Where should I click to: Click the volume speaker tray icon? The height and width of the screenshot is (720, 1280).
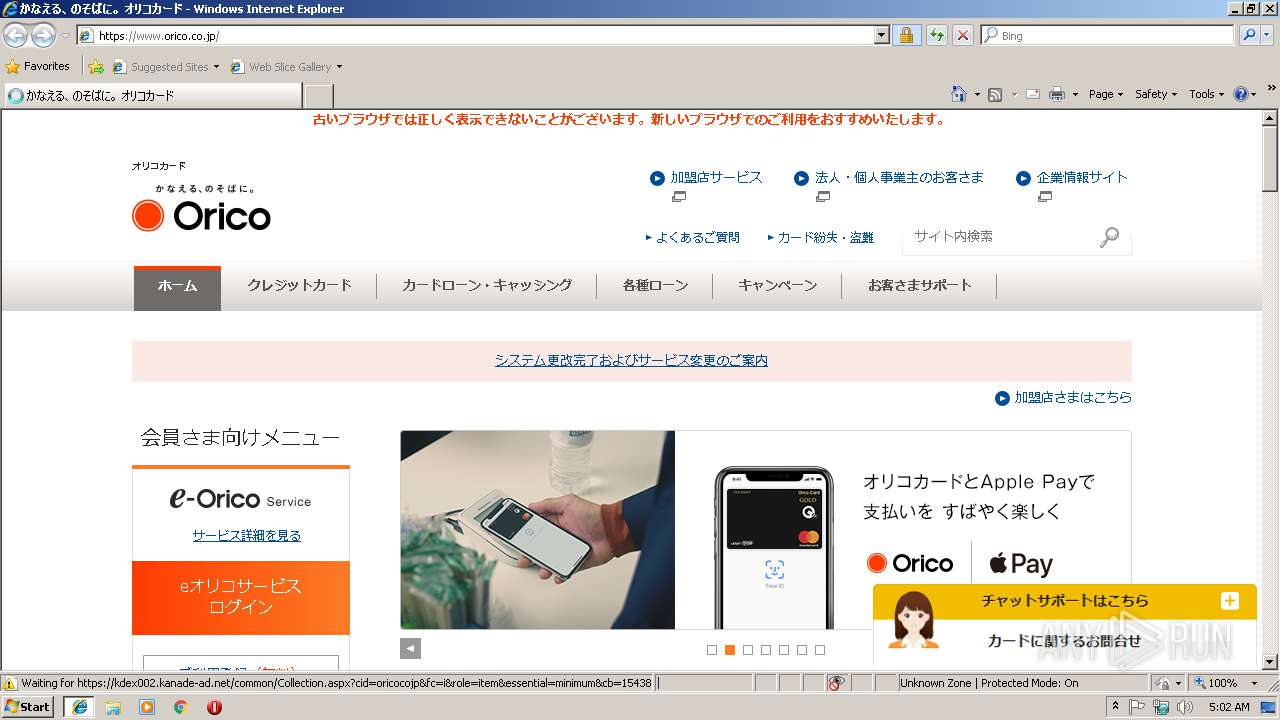click(x=1184, y=707)
